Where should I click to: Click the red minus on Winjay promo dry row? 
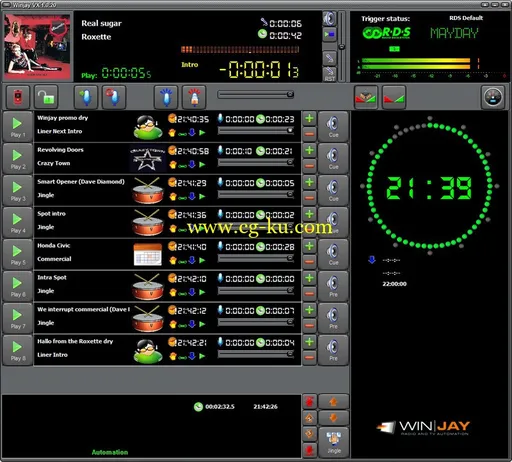tap(309, 134)
